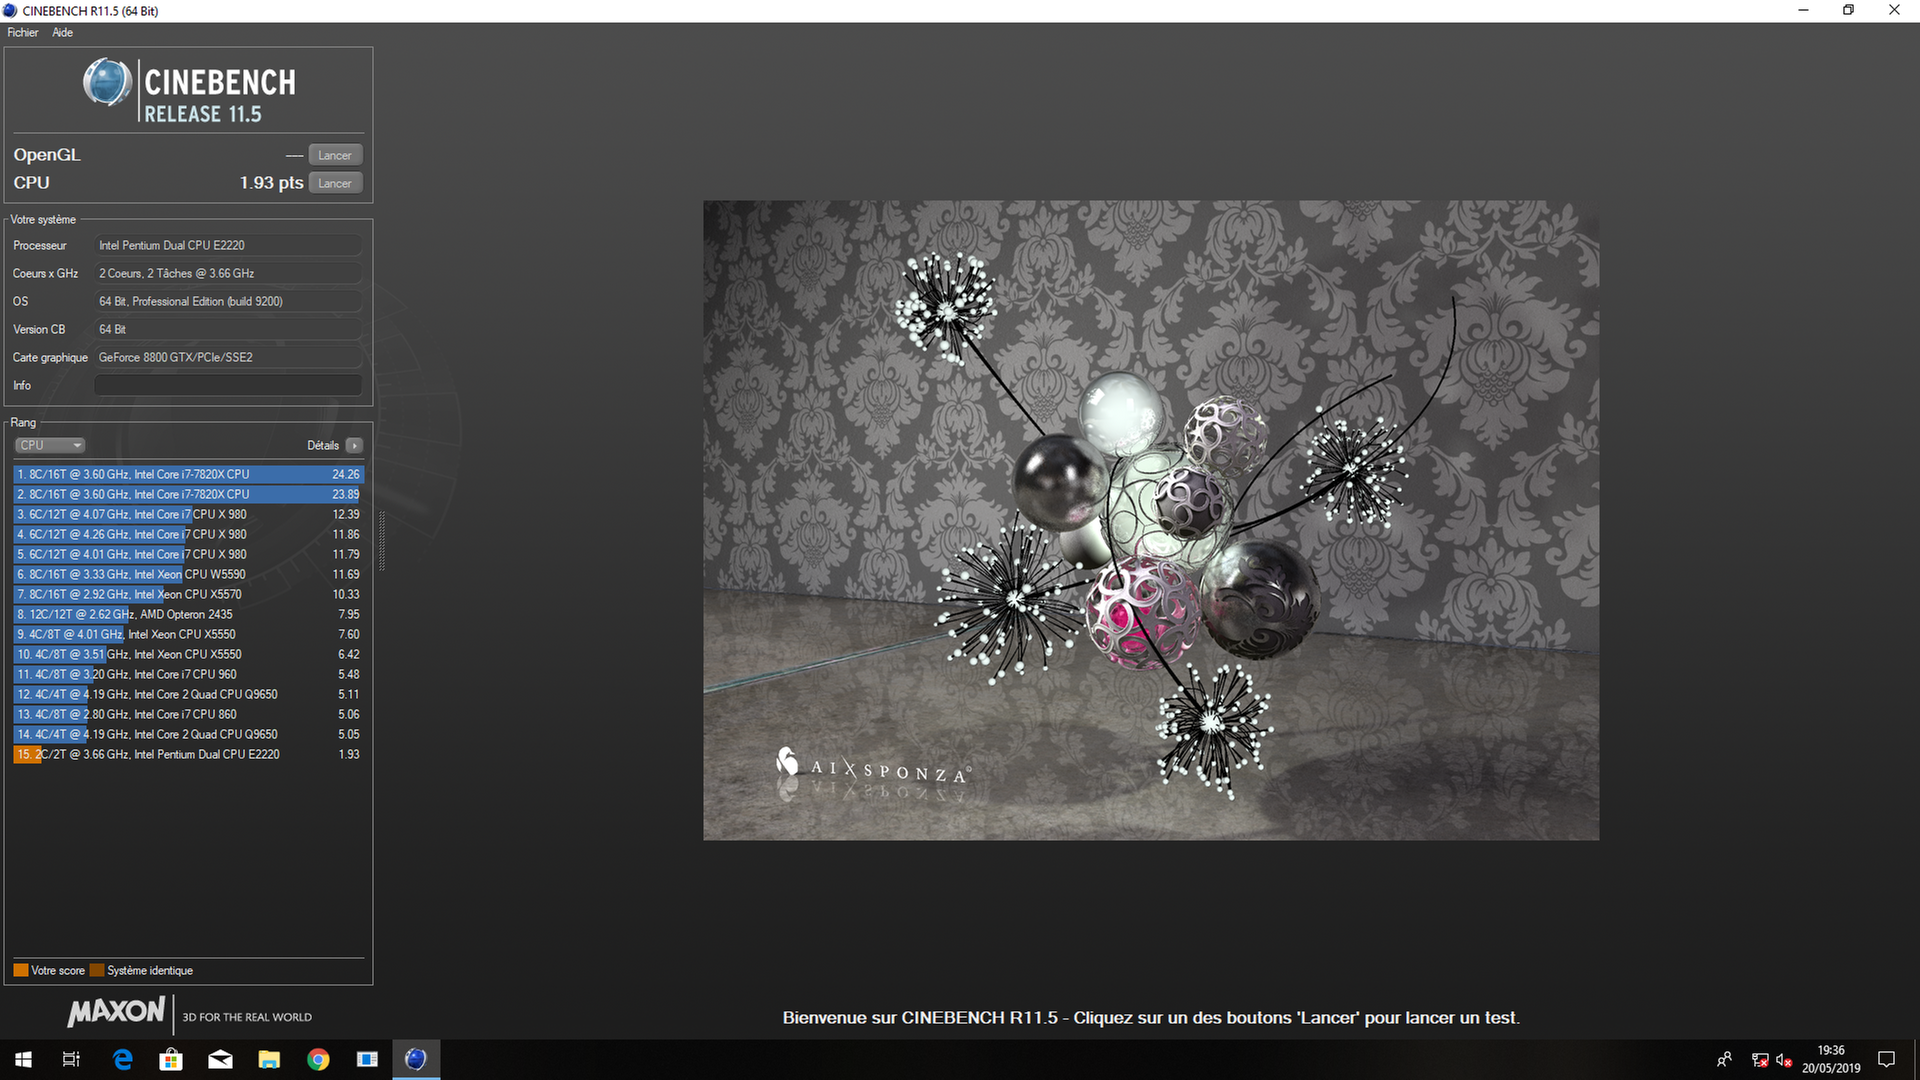The height and width of the screenshot is (1080, 1920).
Task: Switch to Cinebench taskbar icon
Action: (416, 1059)
